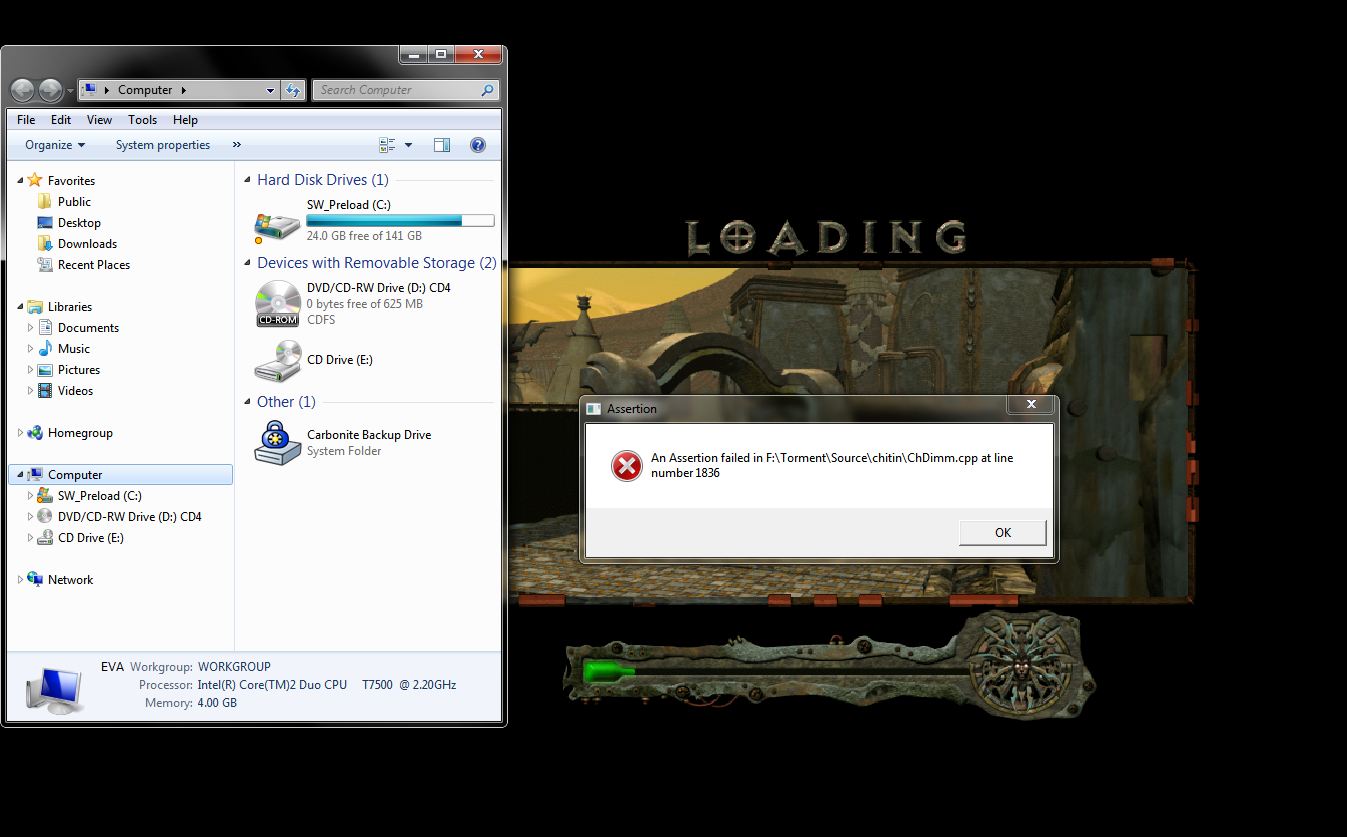The width and height of the screenshot is (1347, 837).
Task: Click the LOADING title text
Action: 826,237
